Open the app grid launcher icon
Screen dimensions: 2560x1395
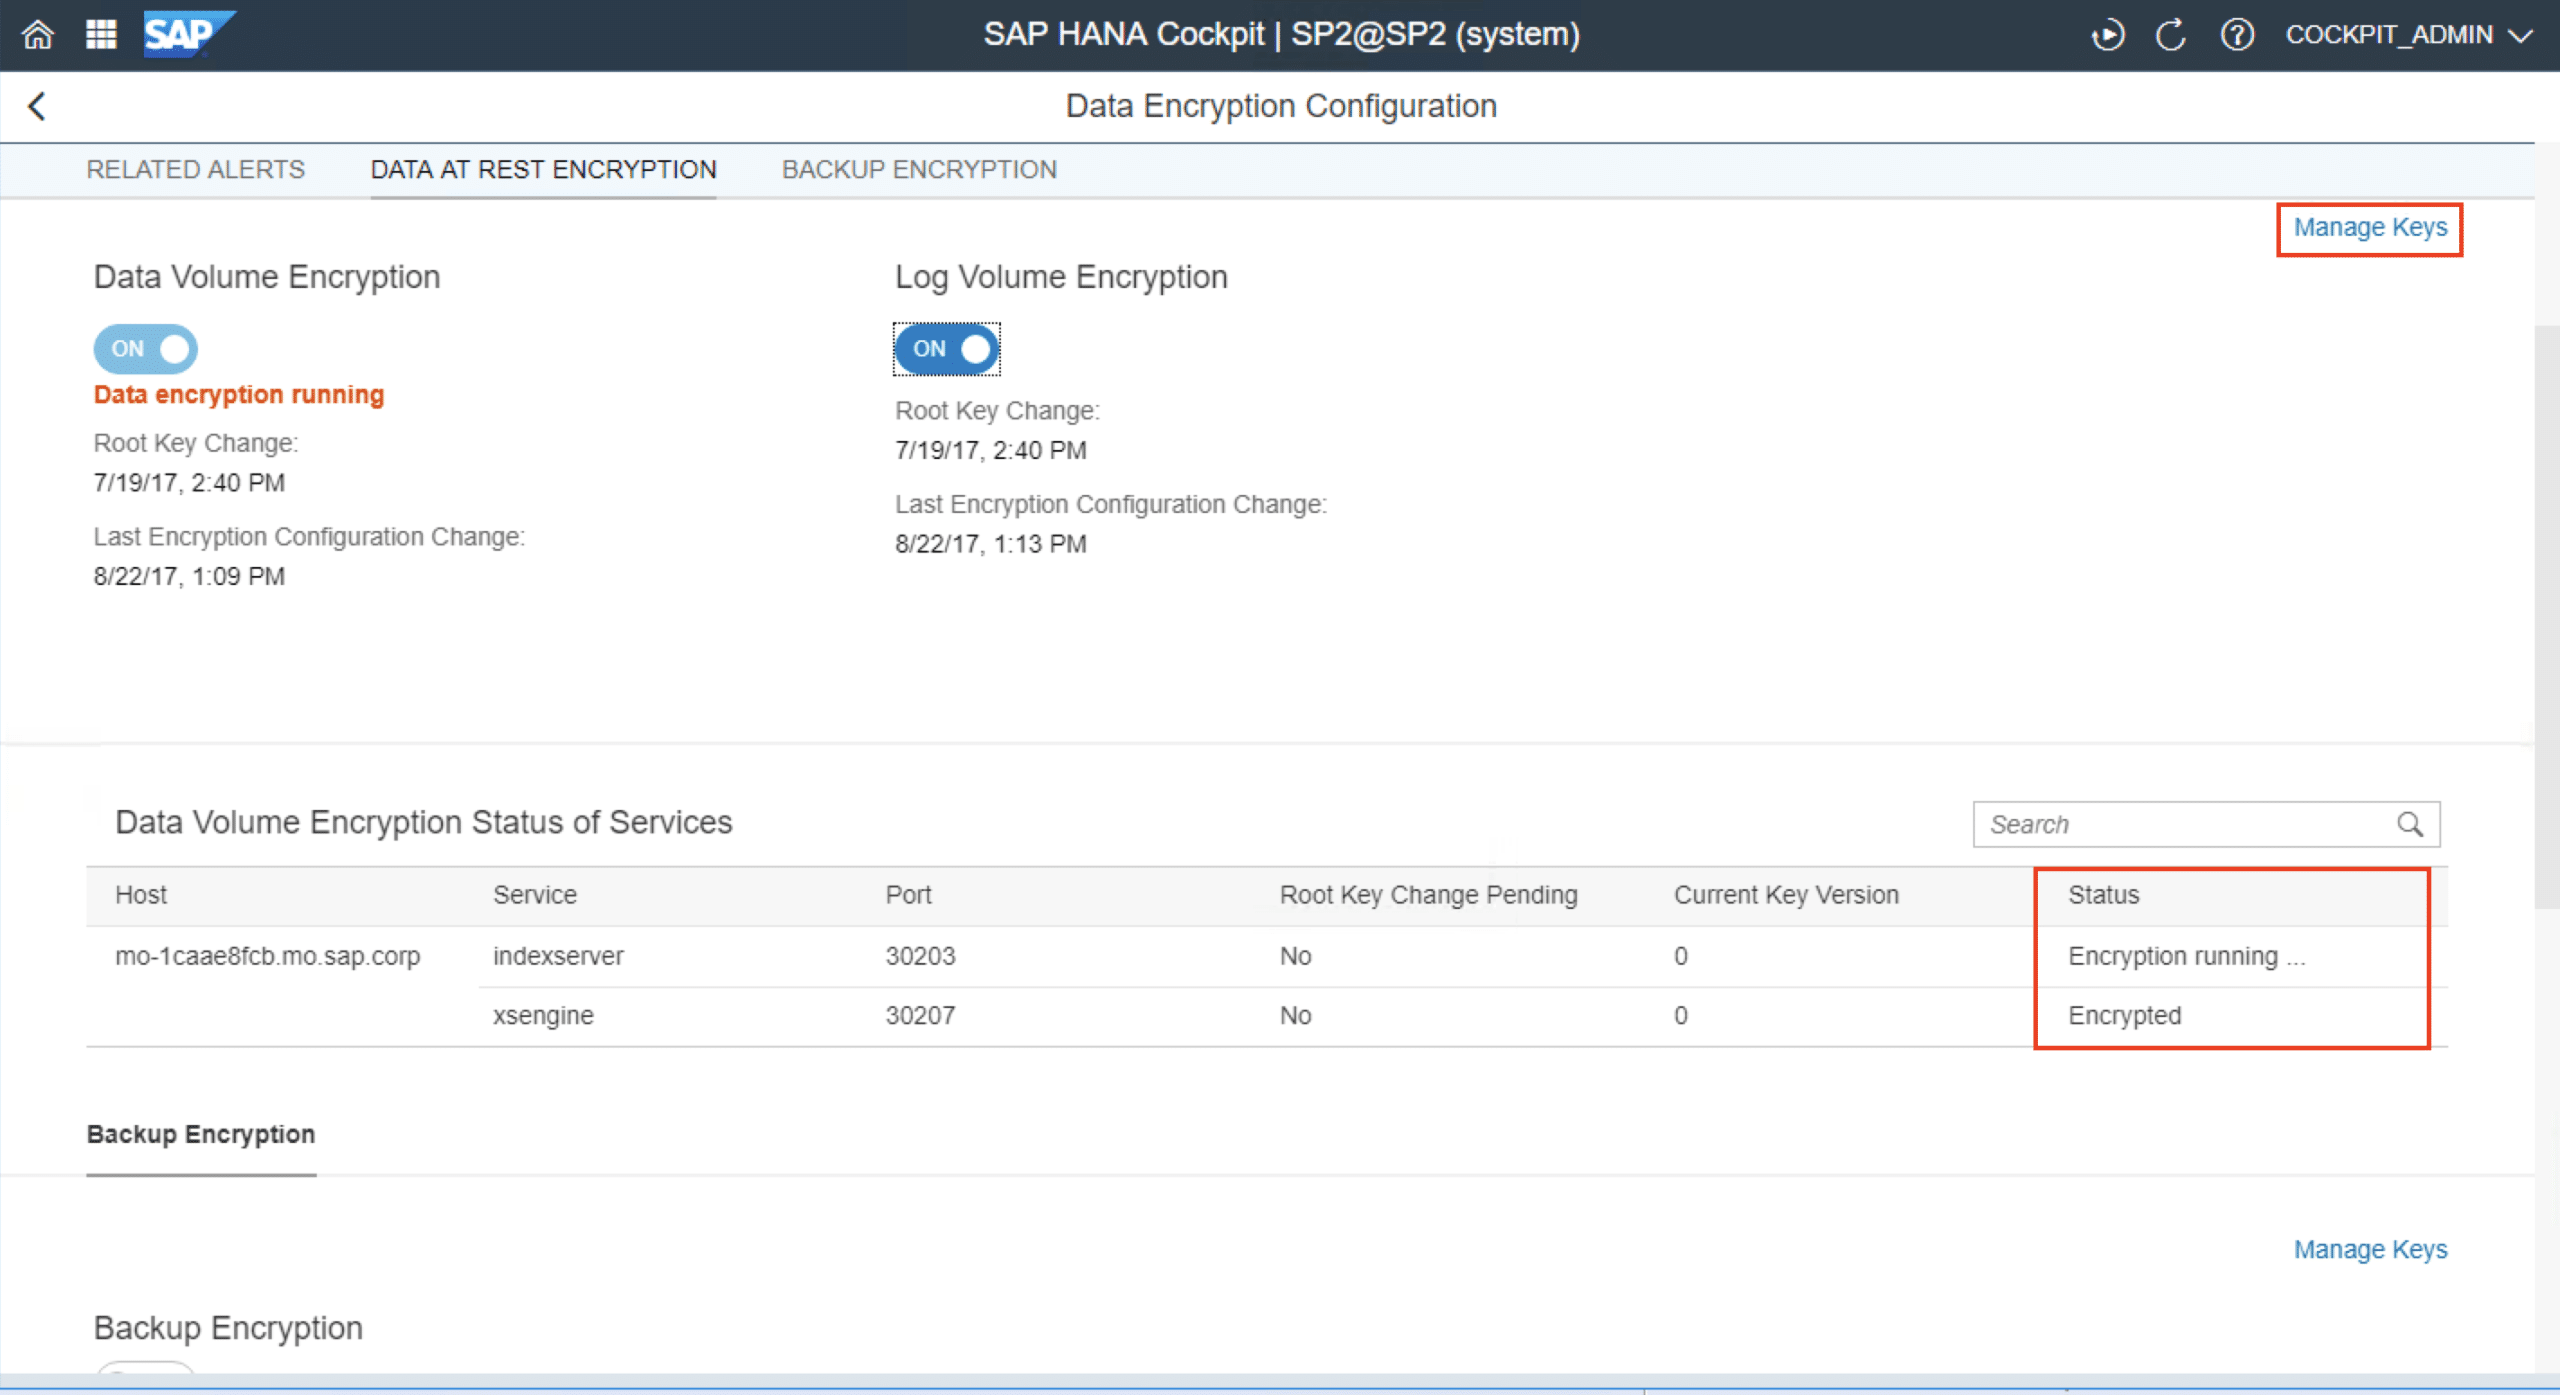(101, 35)
